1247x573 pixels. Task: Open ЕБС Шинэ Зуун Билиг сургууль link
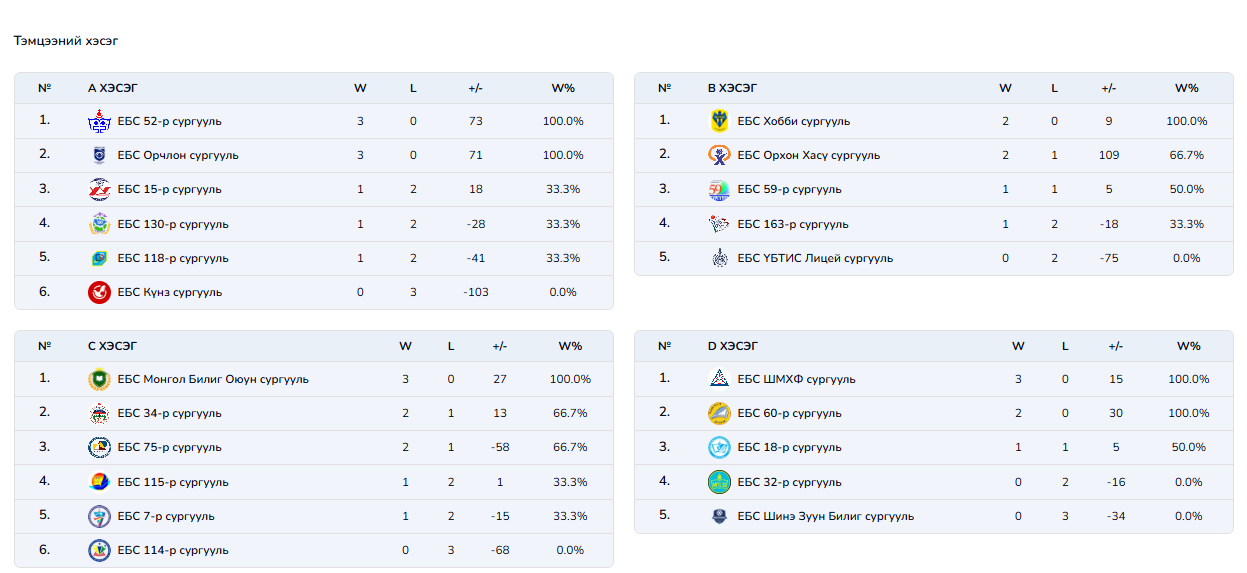point(825,516)
